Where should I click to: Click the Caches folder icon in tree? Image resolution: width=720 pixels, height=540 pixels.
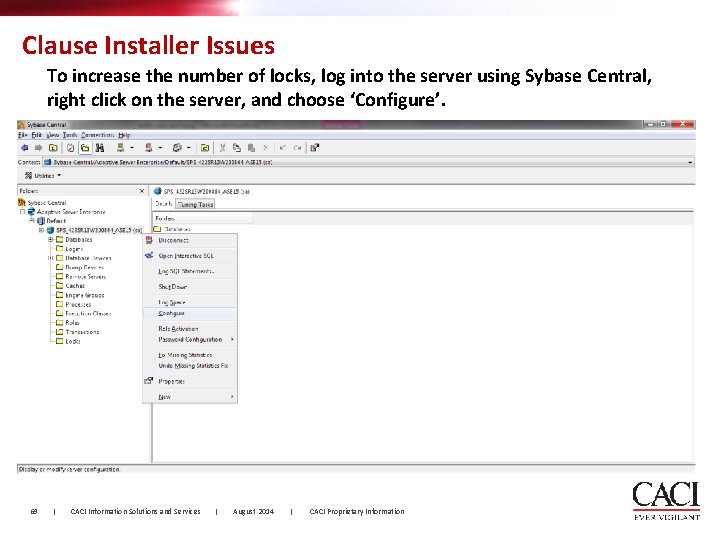[60, 285]
